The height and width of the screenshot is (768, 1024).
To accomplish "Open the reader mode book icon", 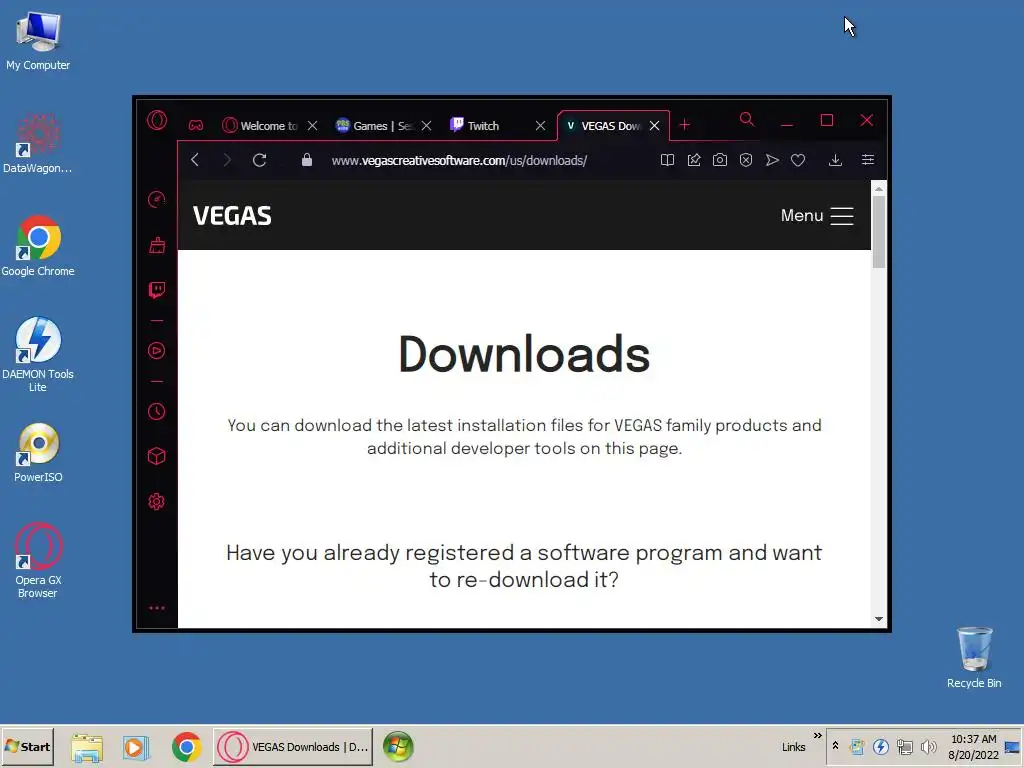I will pyautogui.click(x=667, y=160).
